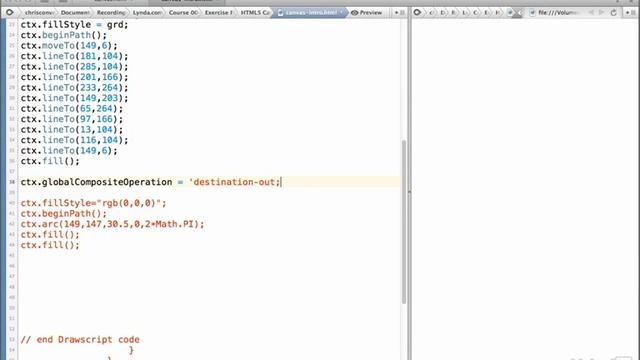Open the 'HTML5 Ca' breadcrumb segment
This screenshot has height=360, width=640.
(255, 13)
